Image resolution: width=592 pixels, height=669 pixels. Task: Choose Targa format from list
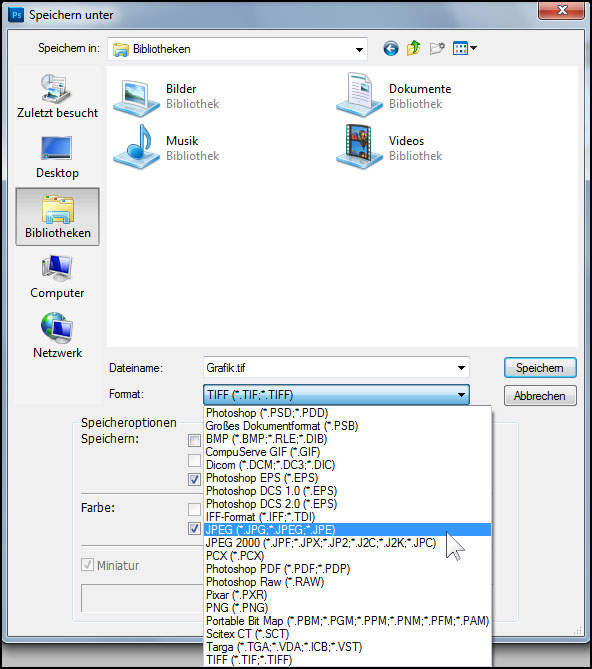tap(347, 647)
